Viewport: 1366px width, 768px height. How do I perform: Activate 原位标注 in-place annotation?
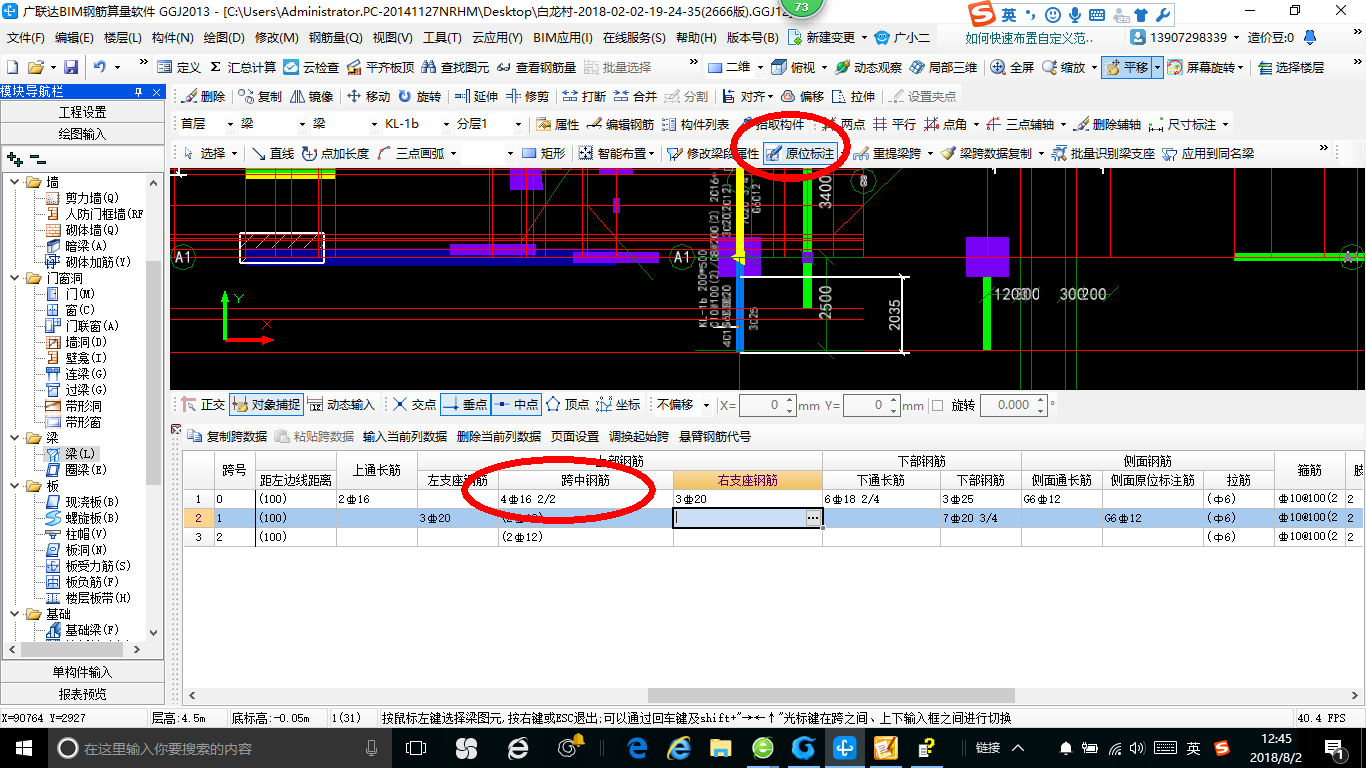pos(800,153)
